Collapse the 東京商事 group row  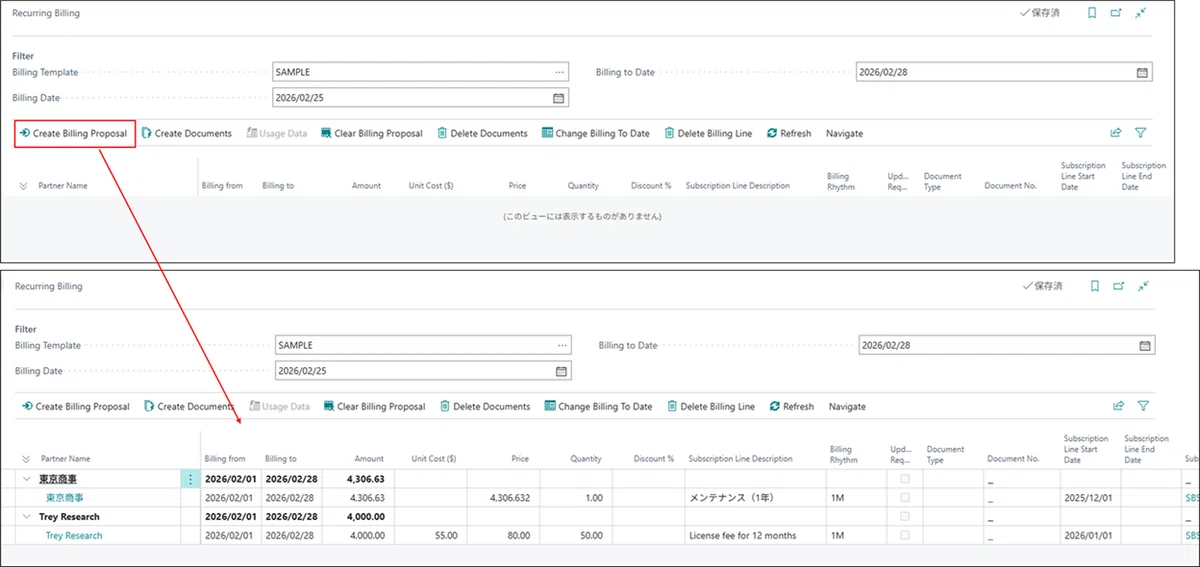27,479
